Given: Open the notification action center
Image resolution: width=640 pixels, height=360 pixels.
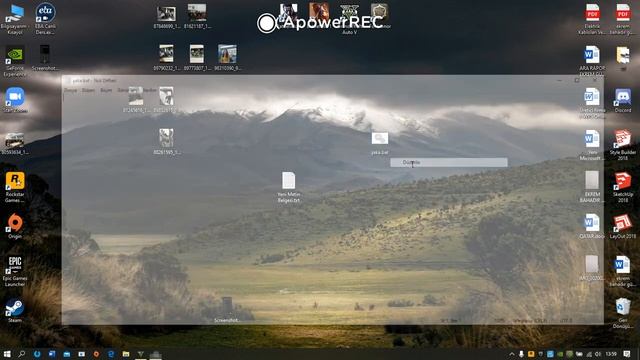Looking at the screenshot, I should tap(627, 354).
